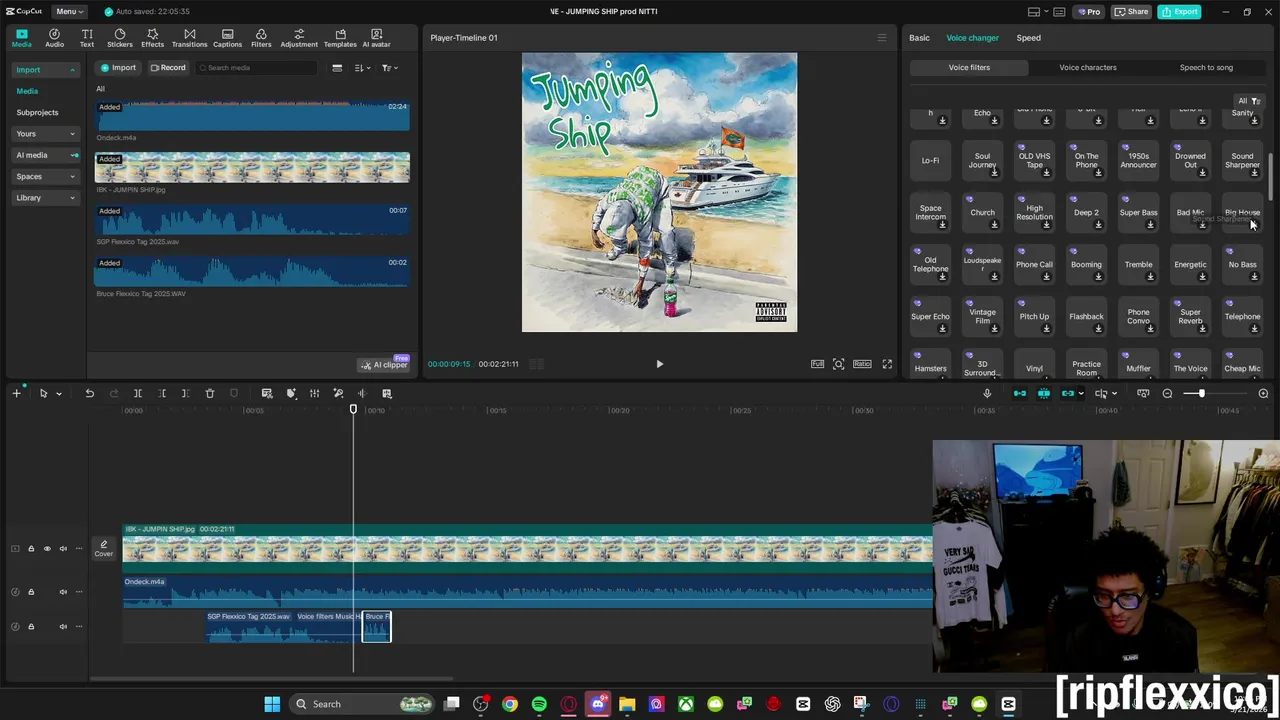Open Player-Timeline hamburger menu
Image resolution: width=1280 pixels, height=720 pixels.
(881, 38)
